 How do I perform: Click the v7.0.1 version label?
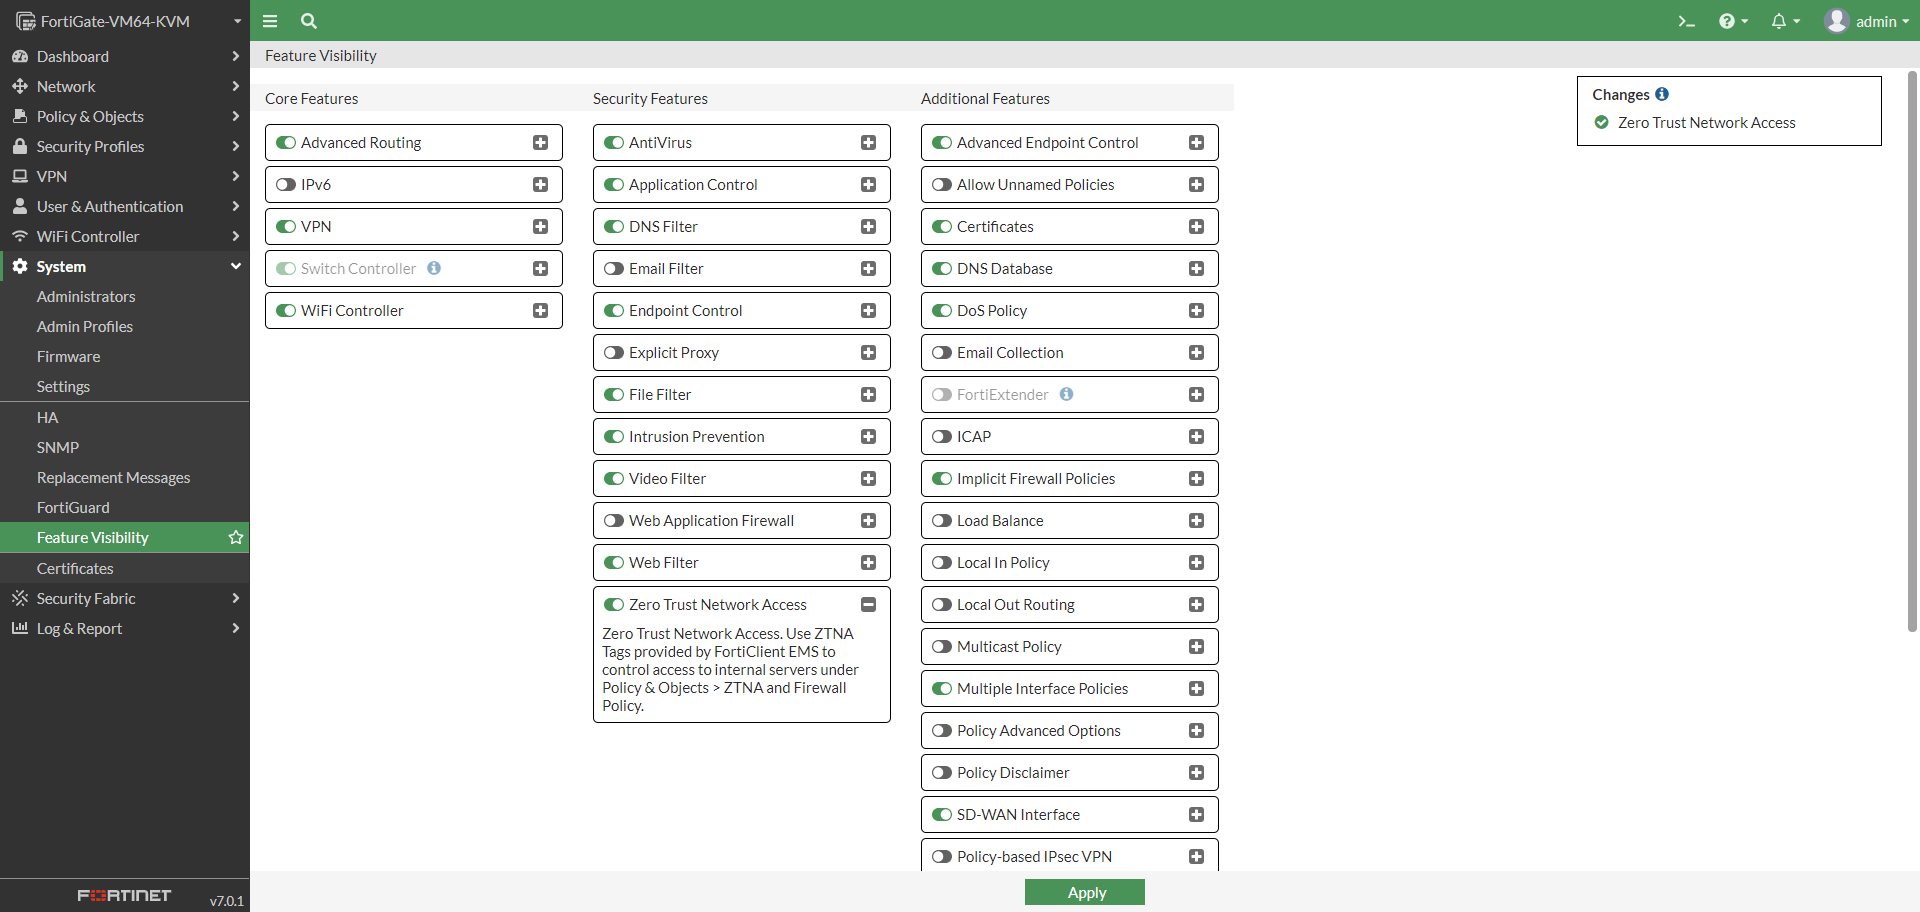pyautogui.click(x=227, y=900)
